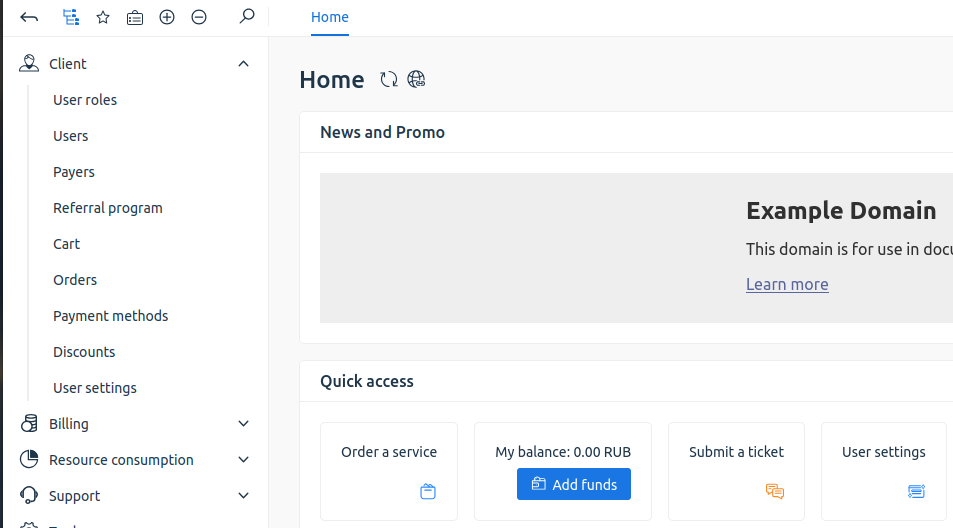Viewport: 953px width, 528px height.
Task: Refresh the Home page with the reload icon
Action: 389,80
